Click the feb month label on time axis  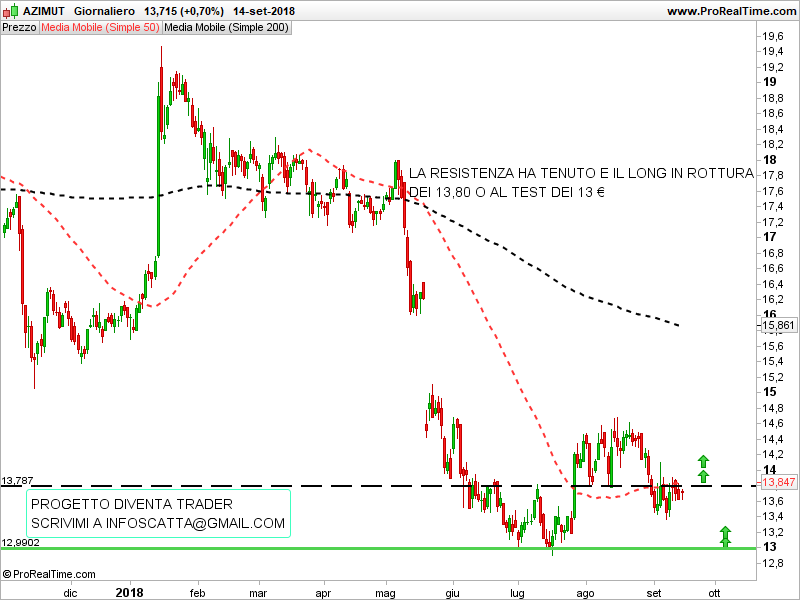[x=197, y=593]
